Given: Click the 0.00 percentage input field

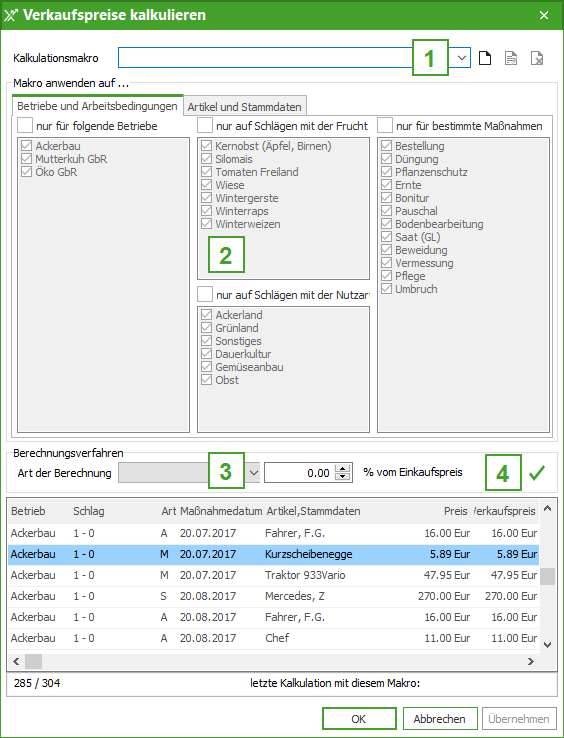Looking at the screenshot, I should 300,473.
